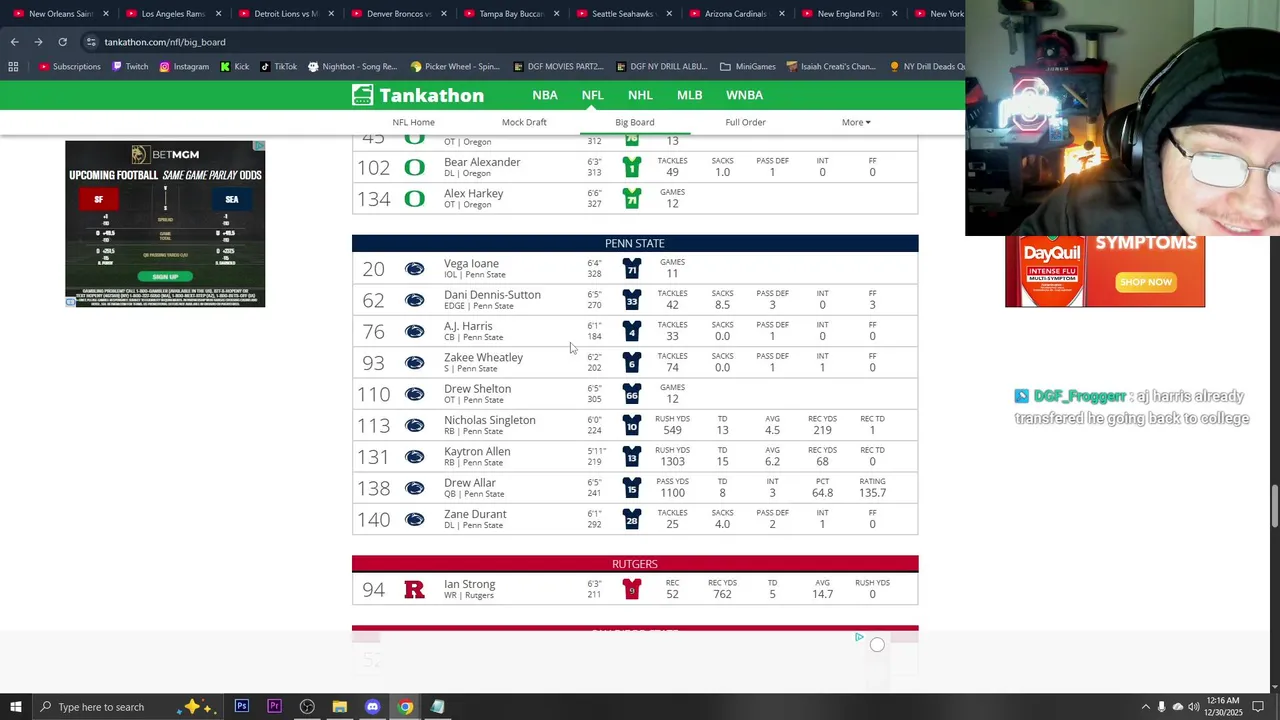Image resolution: width=1280 pixels, height=720 pixels.
Task: Open Premiere Pro from the taskbar
Action: (x=274, y=707)
